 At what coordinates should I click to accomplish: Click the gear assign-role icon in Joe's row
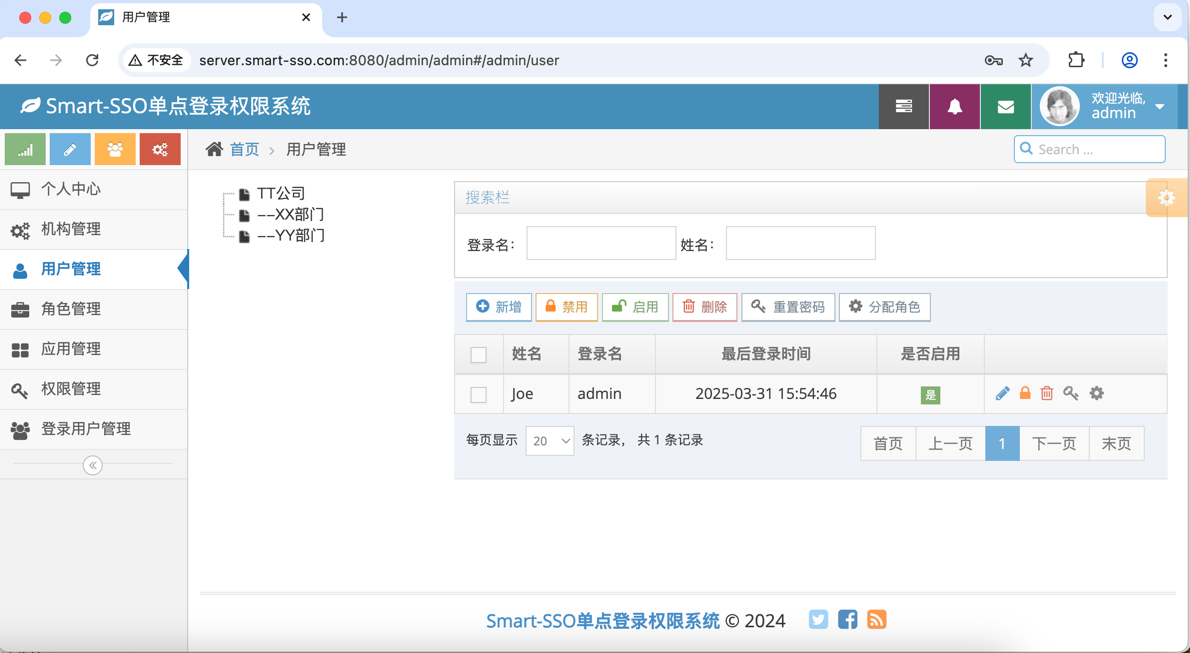[1097, 393]
